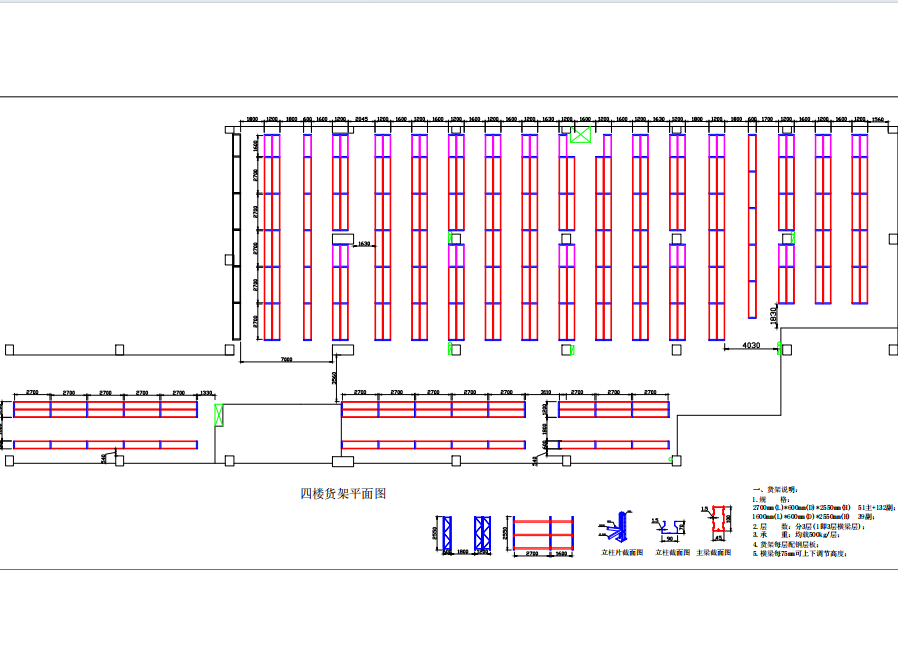Select the red 主梁截面图 beam section
The height and width of the screenshot is (654, 898).
(715, 522)
